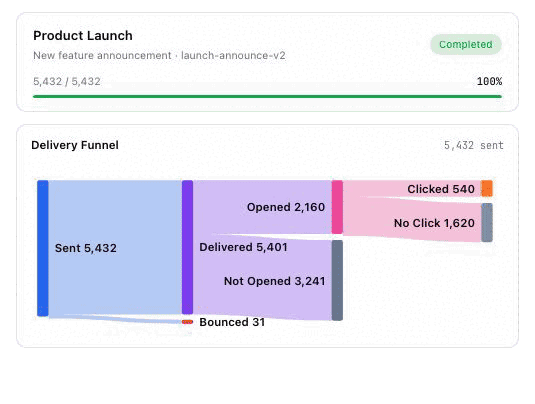Click the Sent 5,432 label

point(86,248)
